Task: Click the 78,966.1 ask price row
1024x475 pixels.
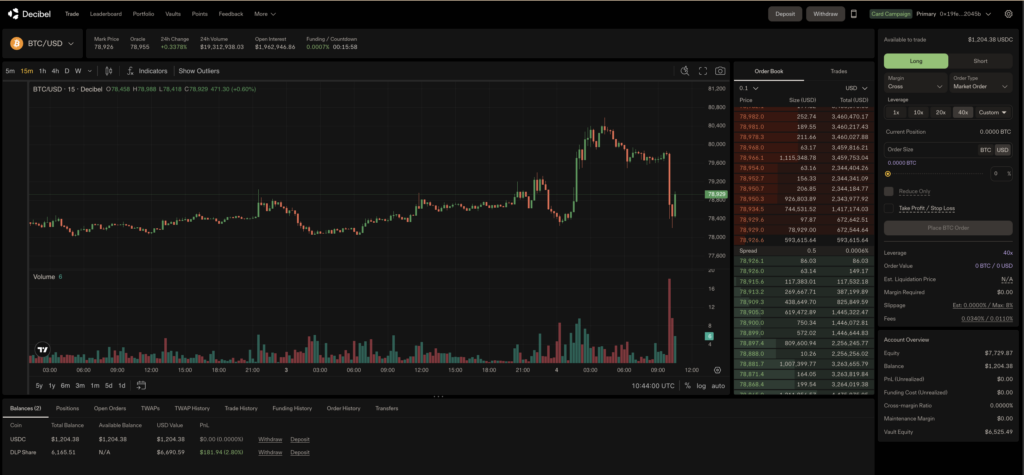Action: [x=804, y=157]
